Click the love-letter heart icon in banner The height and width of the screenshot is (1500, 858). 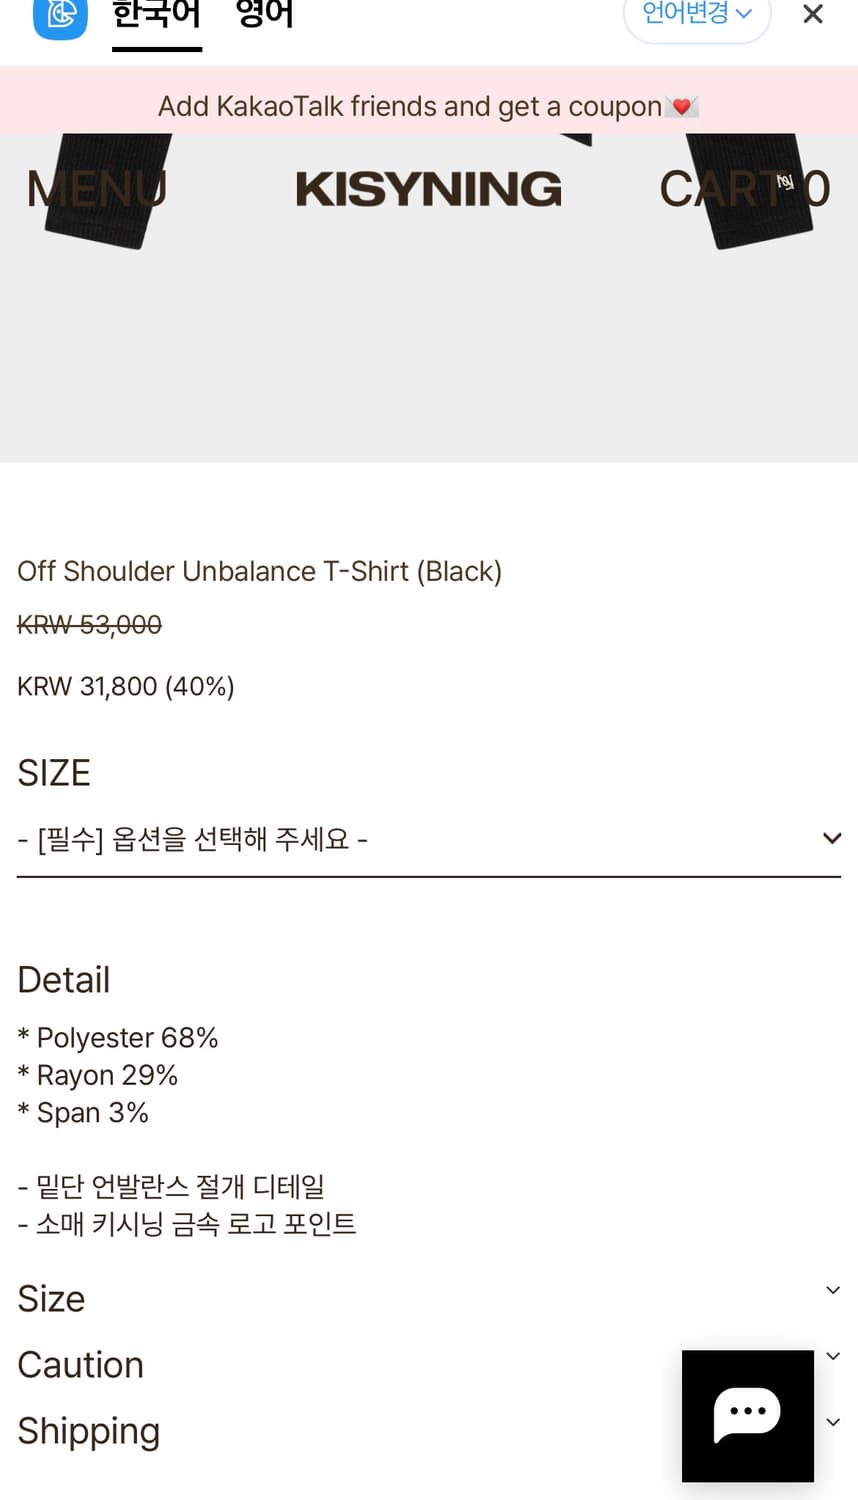tap(682, 106)
